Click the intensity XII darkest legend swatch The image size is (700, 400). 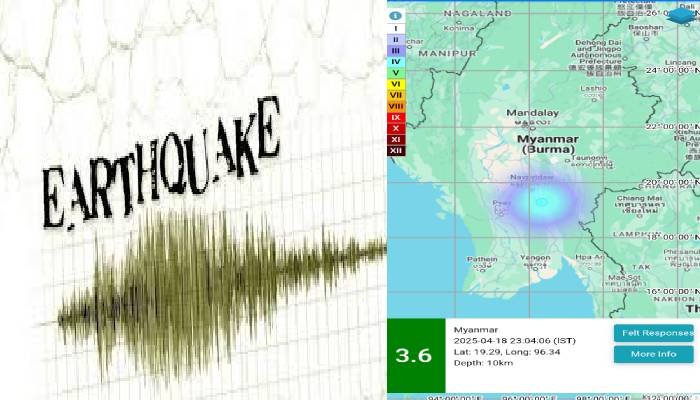tap(396, 150)
